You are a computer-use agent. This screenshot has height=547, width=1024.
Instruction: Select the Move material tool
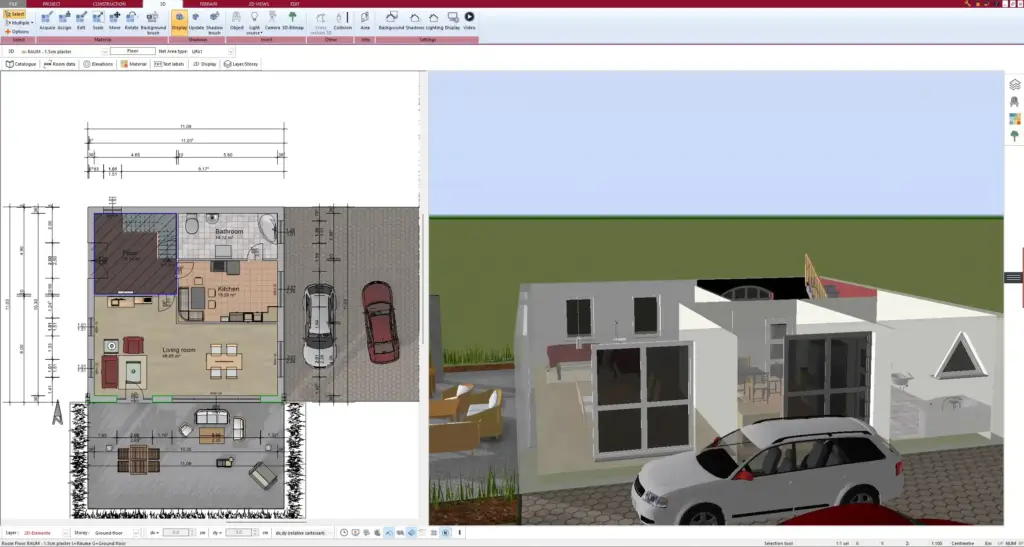coord(115,20)
